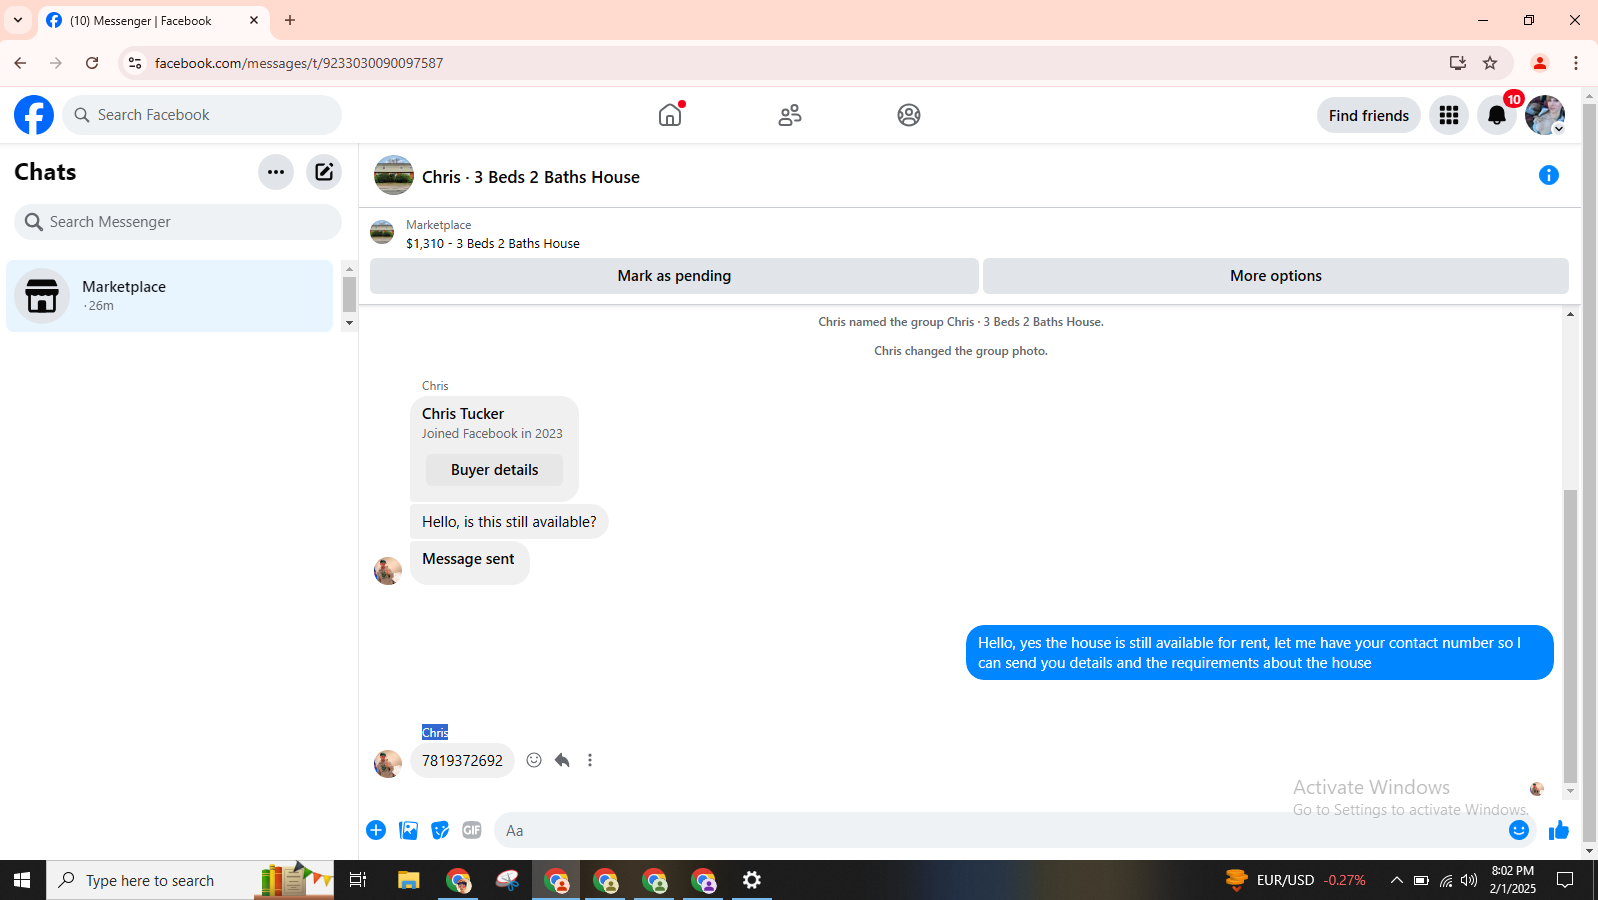
Task: Click the chat list scrollbar down arrow
Action: (349, 323)
